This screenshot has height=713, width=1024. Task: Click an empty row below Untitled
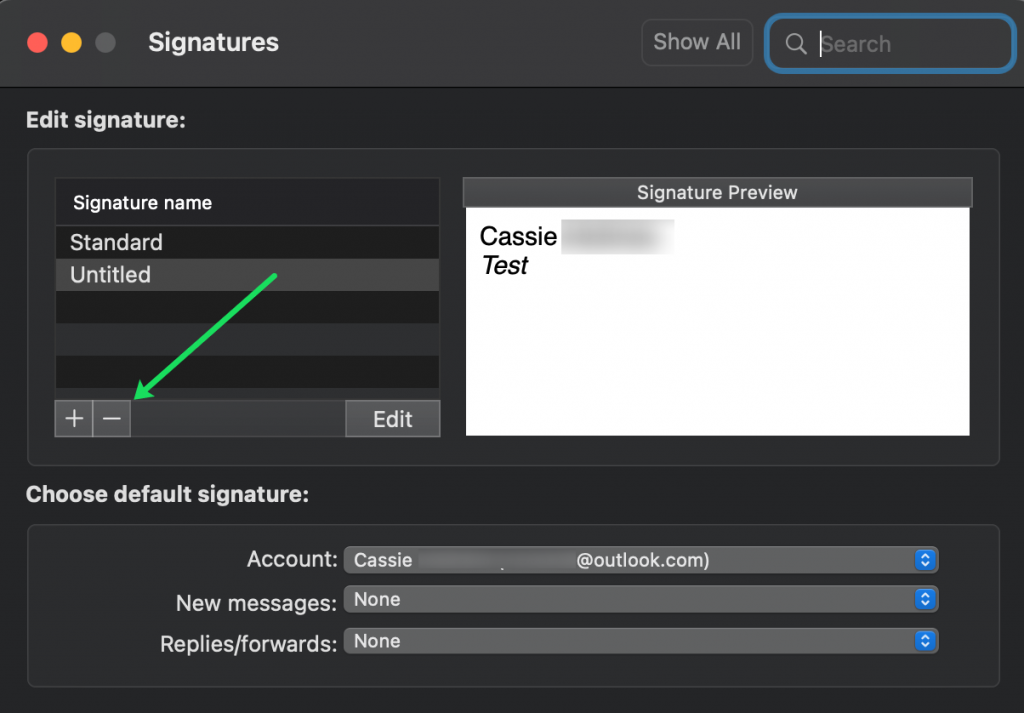click(x=247, y=307)
